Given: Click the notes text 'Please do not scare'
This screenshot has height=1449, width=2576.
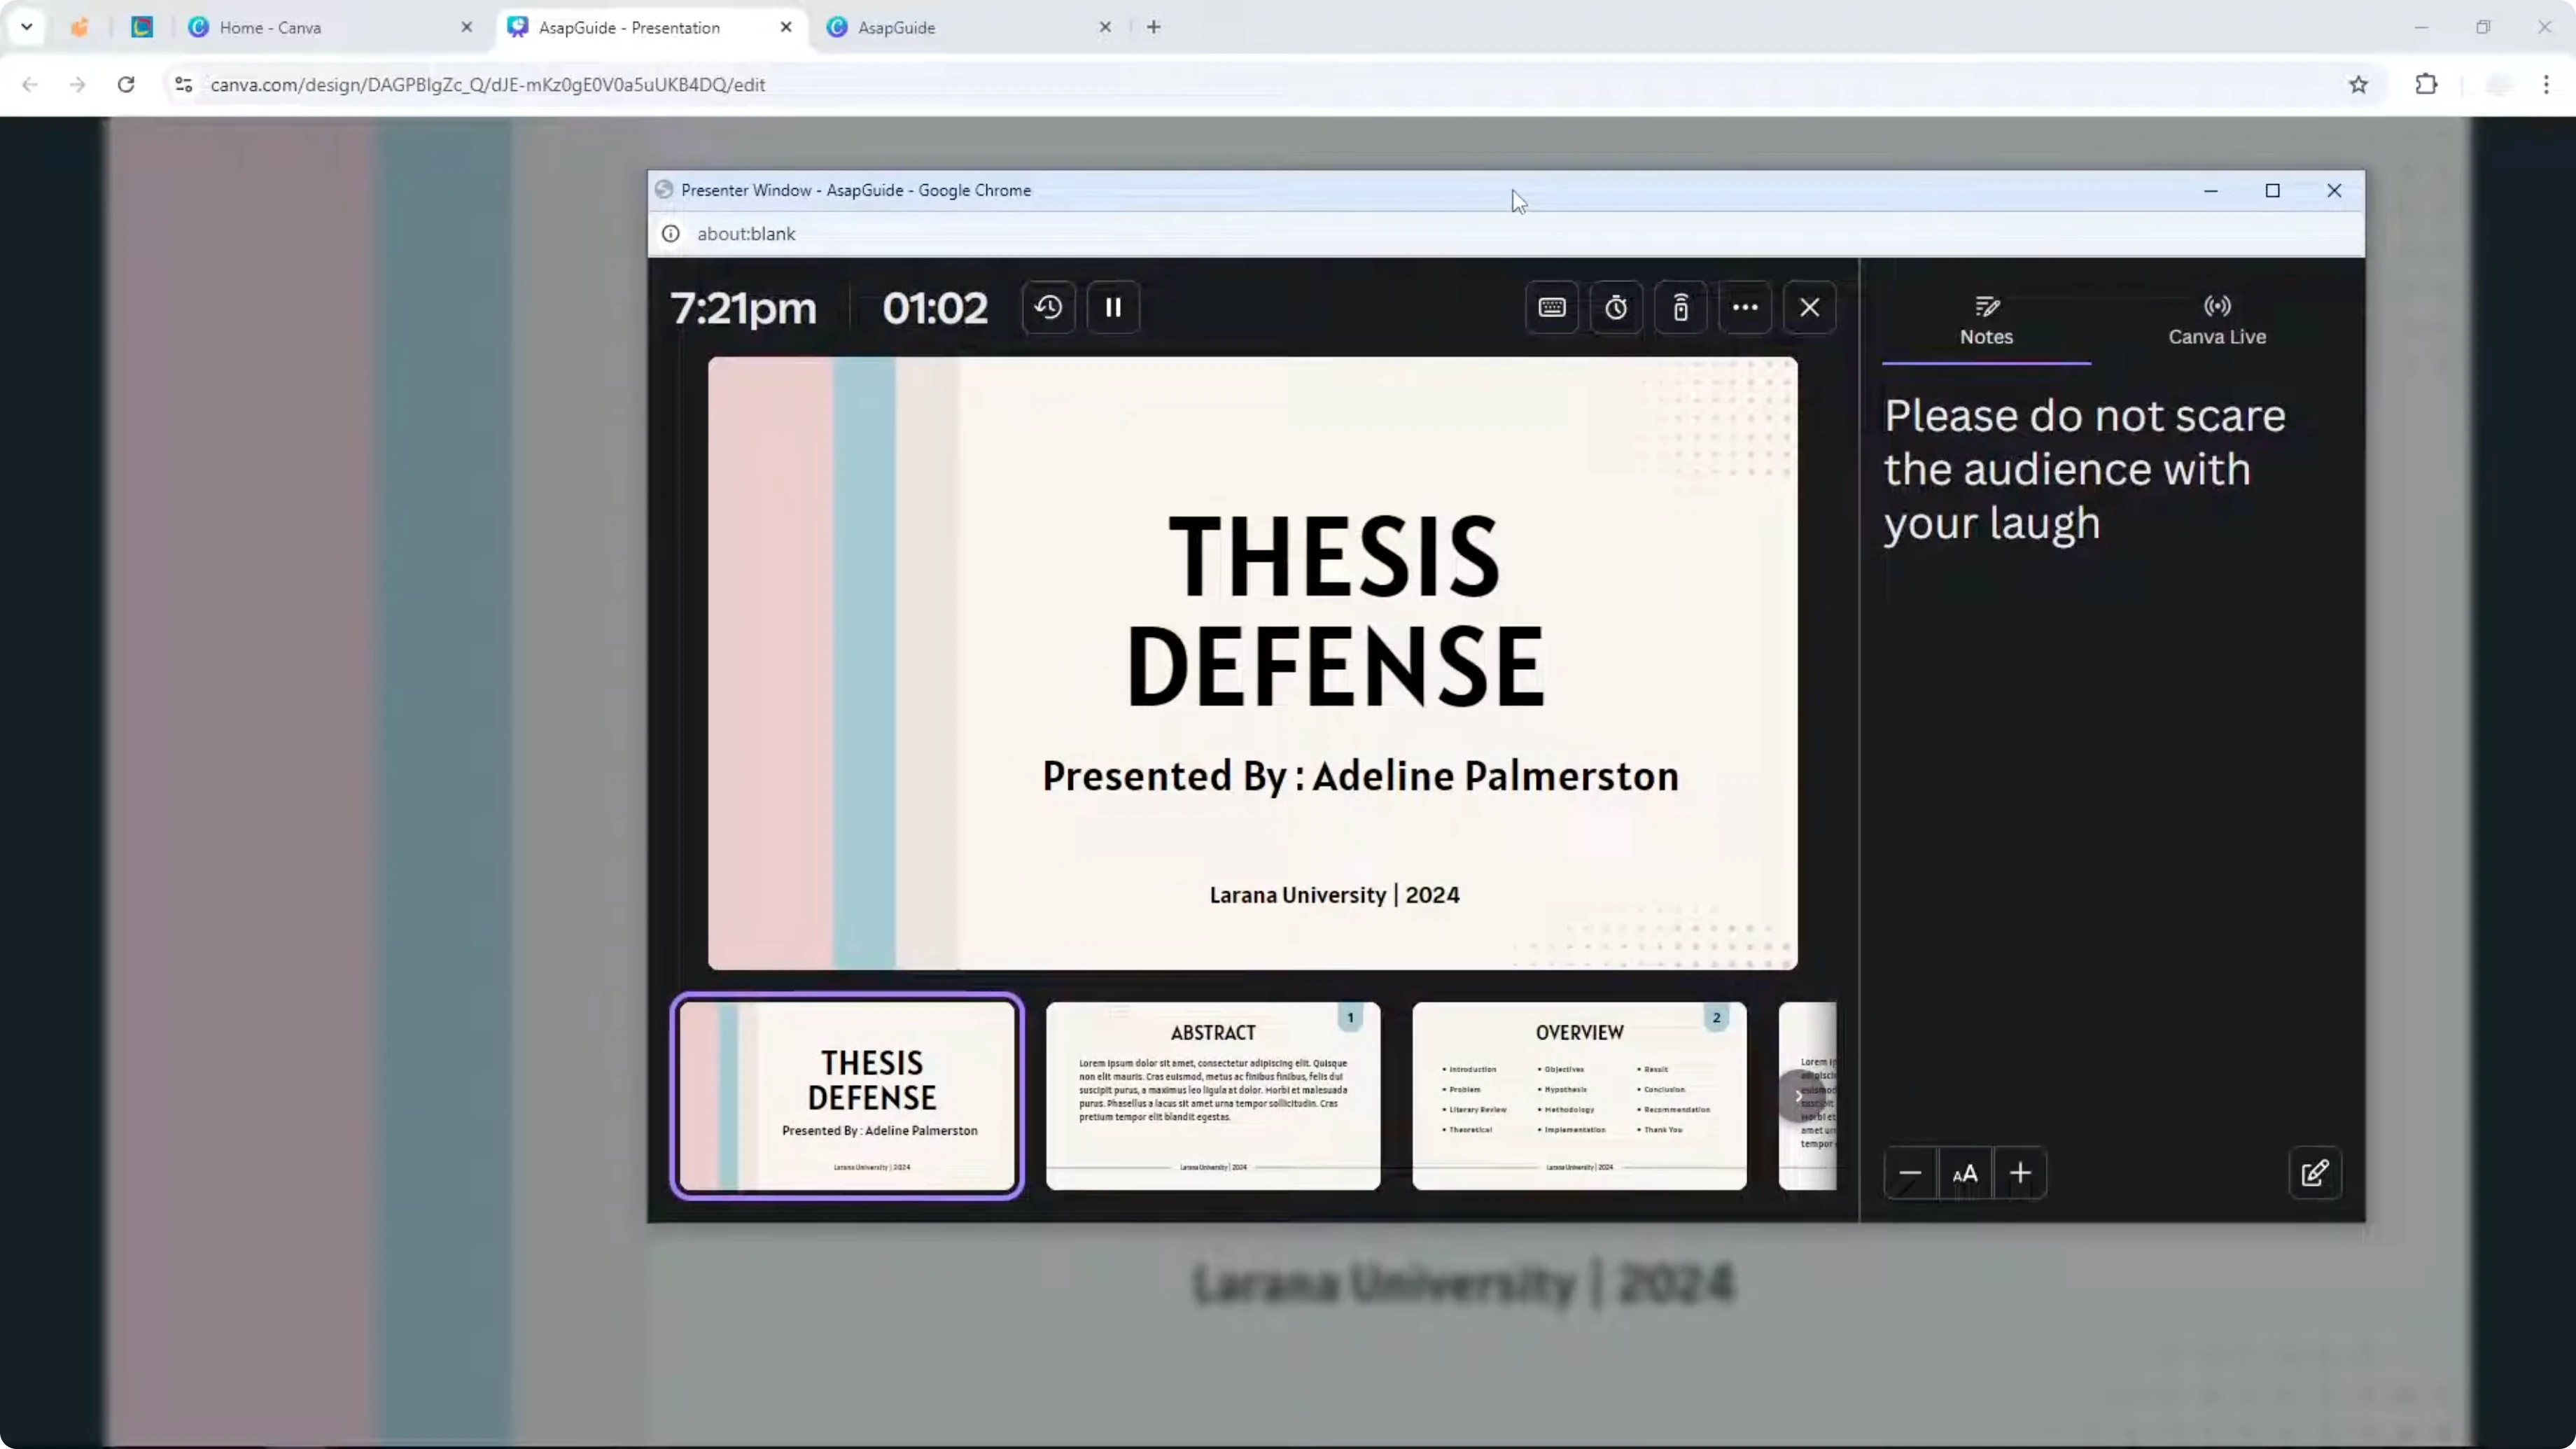Looking at the screenshot, I should click(2085, 416).
